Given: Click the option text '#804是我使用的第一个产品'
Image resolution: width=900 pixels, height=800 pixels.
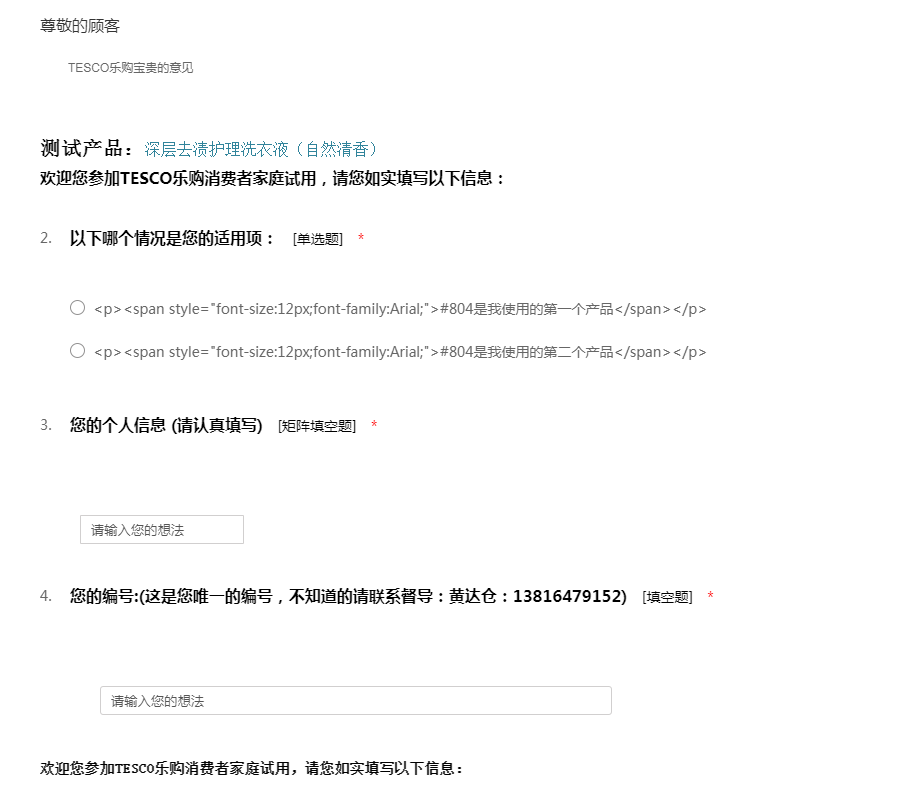Looking at the screenshot, I should [400, 309].
